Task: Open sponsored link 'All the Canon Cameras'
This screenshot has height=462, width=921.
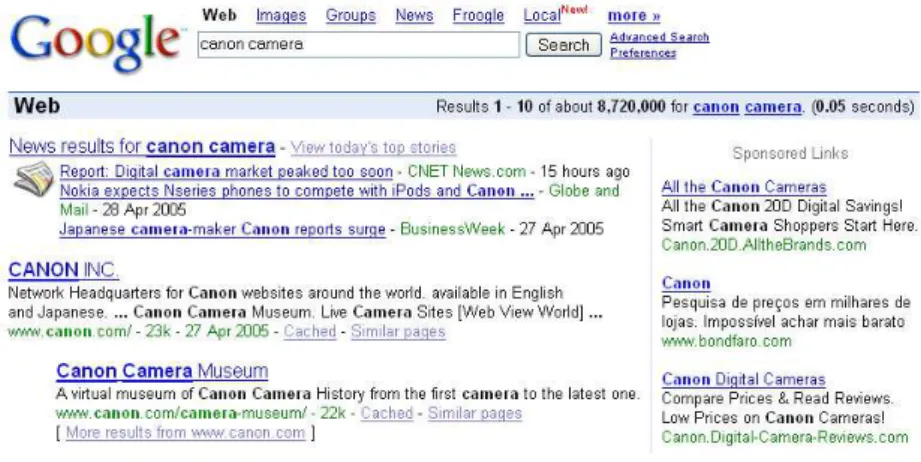Action: [x=744, y=187]
